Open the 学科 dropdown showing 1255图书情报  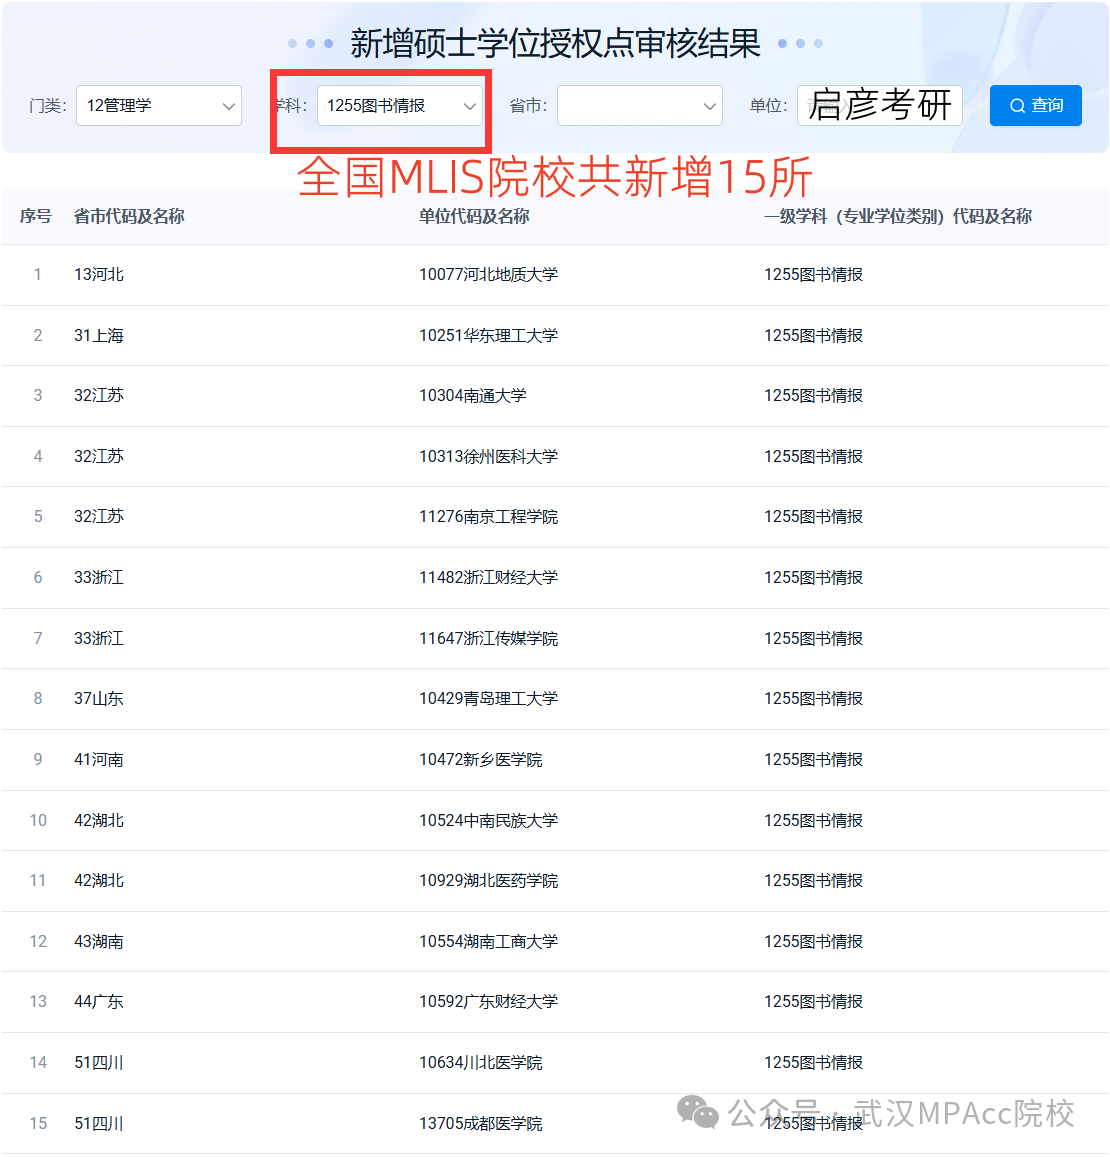pos(400,106)
